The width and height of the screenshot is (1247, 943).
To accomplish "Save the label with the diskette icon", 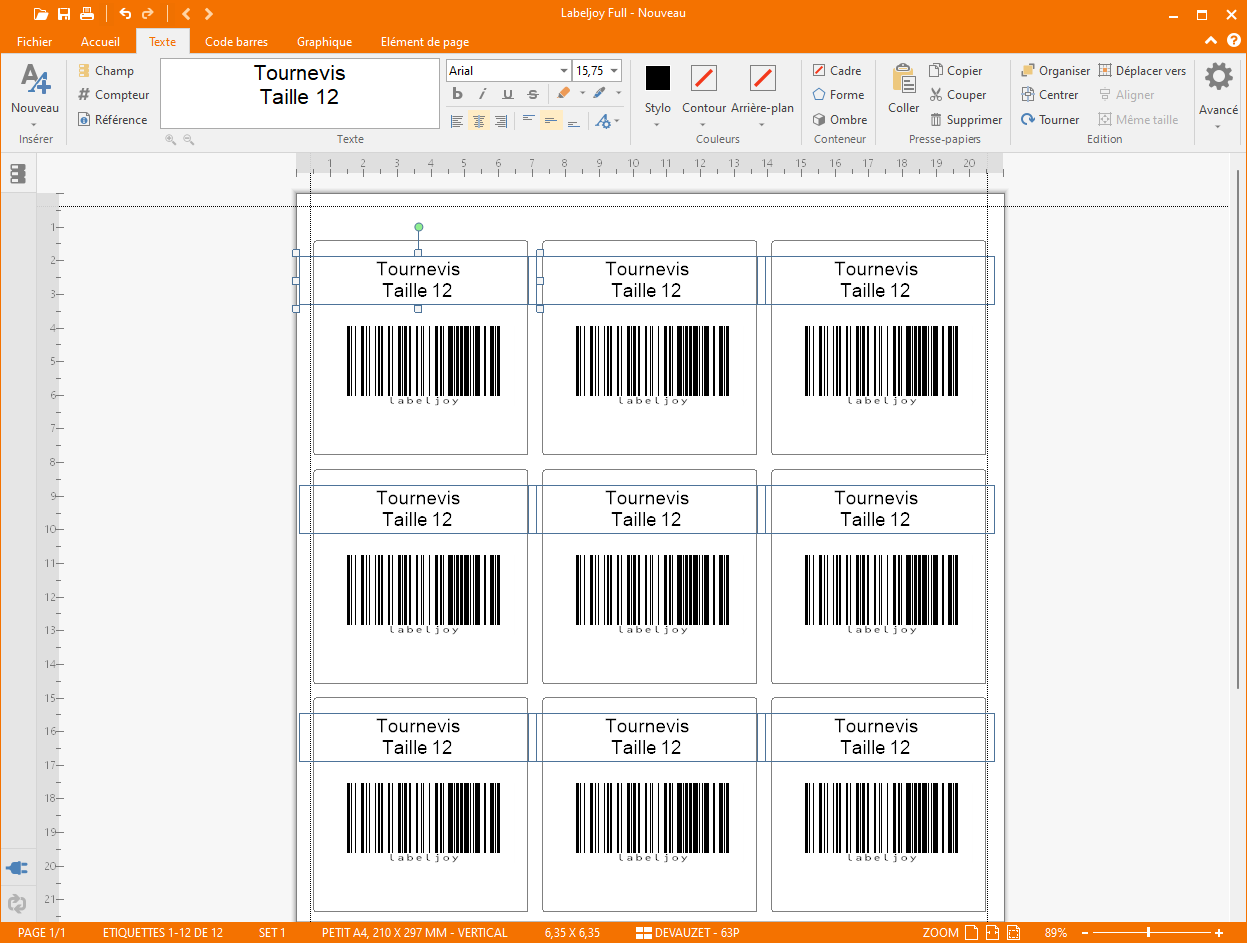I will 64,14.
